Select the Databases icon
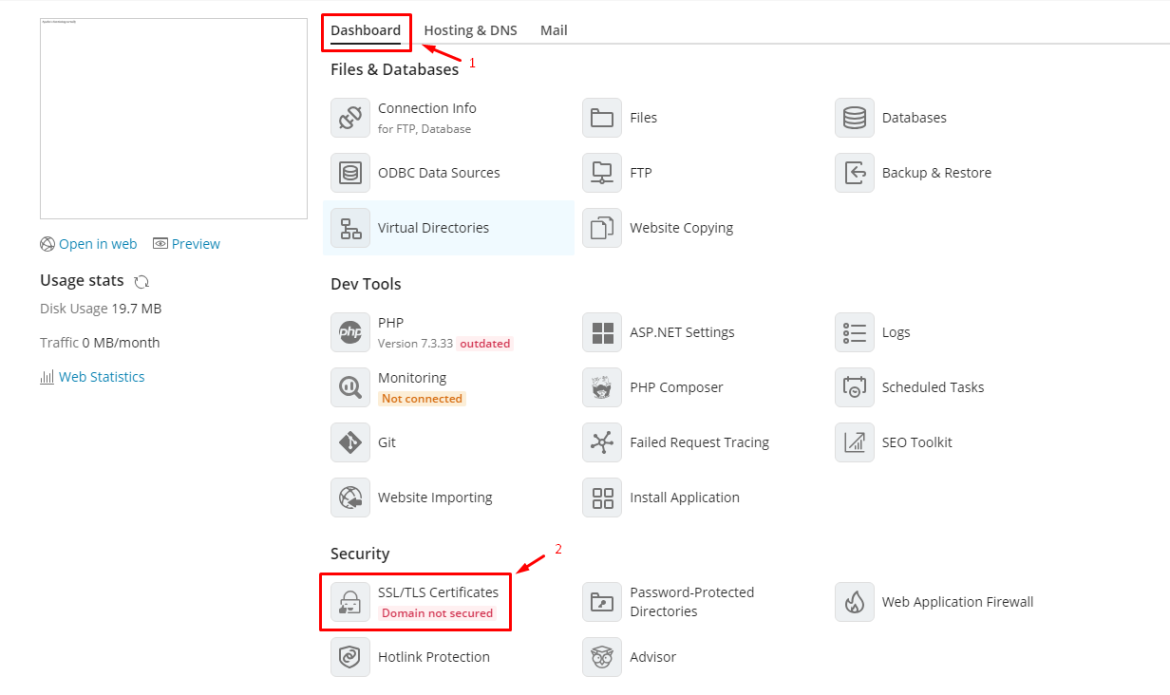Screen dimensions: 1170x695 [854, 117]
